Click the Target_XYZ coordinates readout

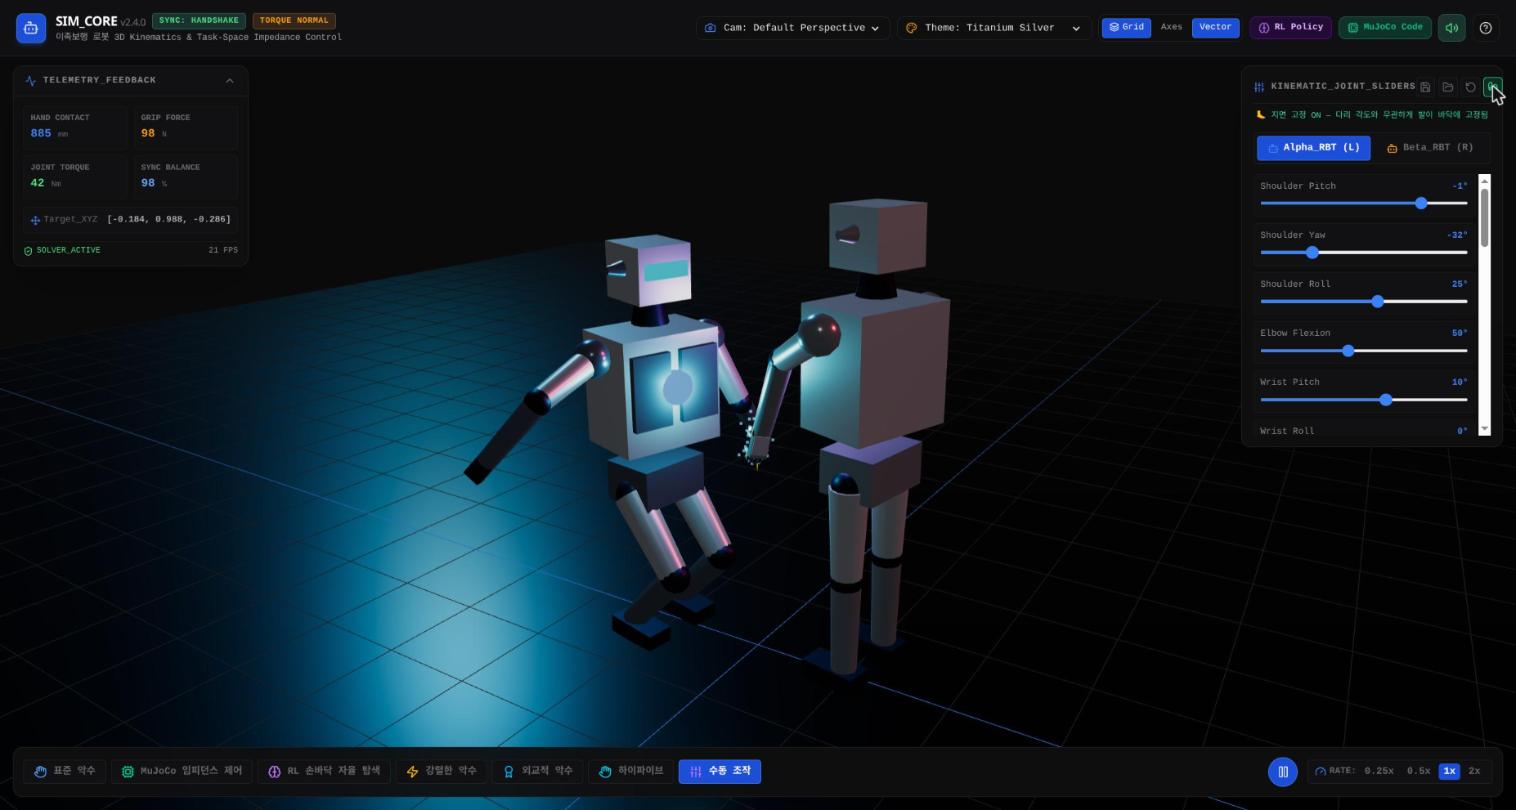tap(131, 219)
